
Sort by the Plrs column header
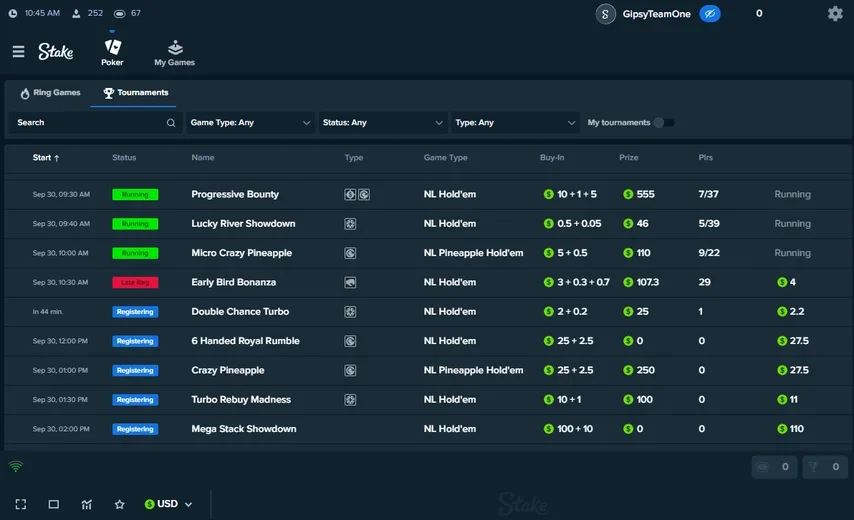(x=705, y=158)
